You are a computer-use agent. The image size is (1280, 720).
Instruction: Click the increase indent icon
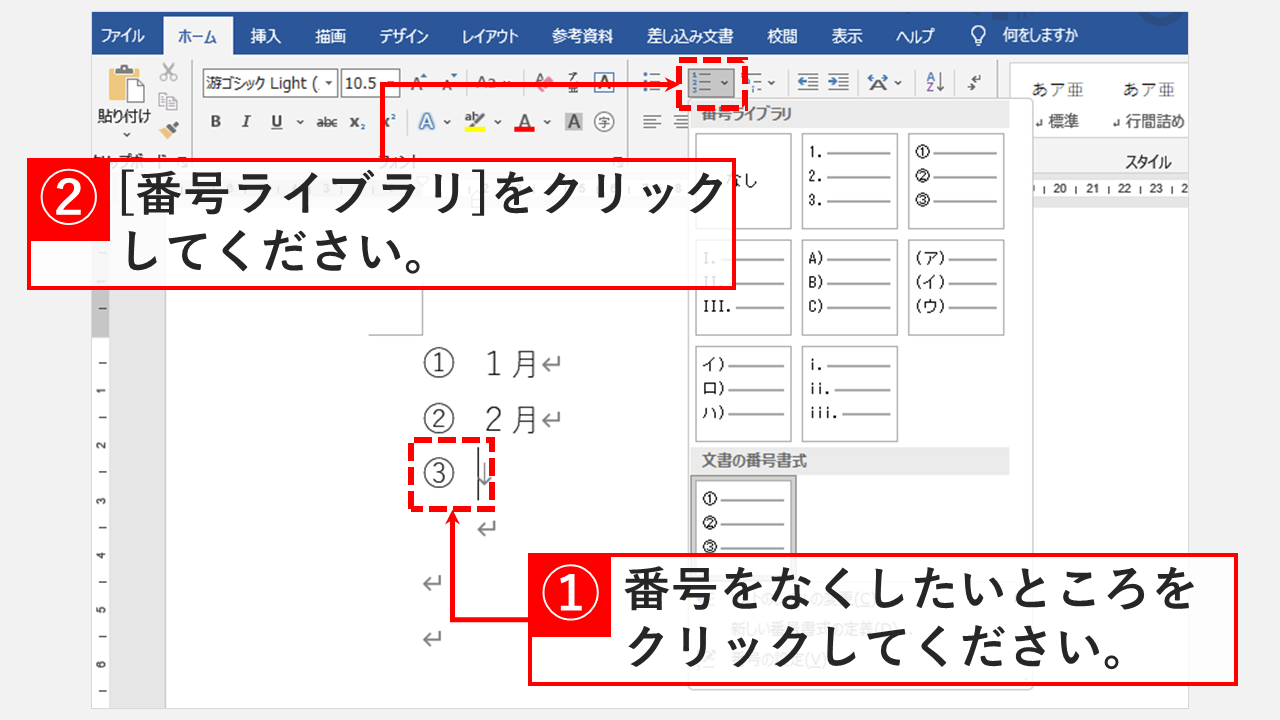click(838, 82)
